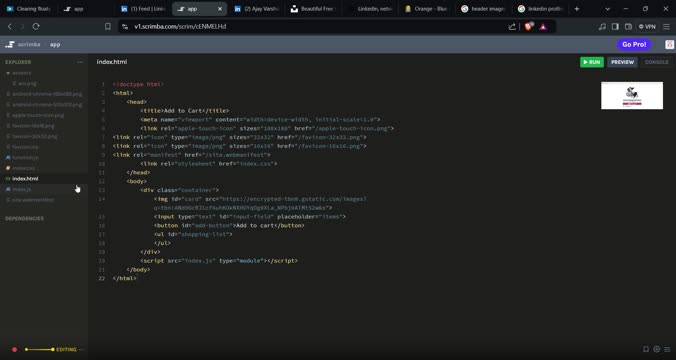Image resolution: width=676 pixels, height=360 pixels.
Task: Close the active 'app' browser tab
Action: [220, 9]
